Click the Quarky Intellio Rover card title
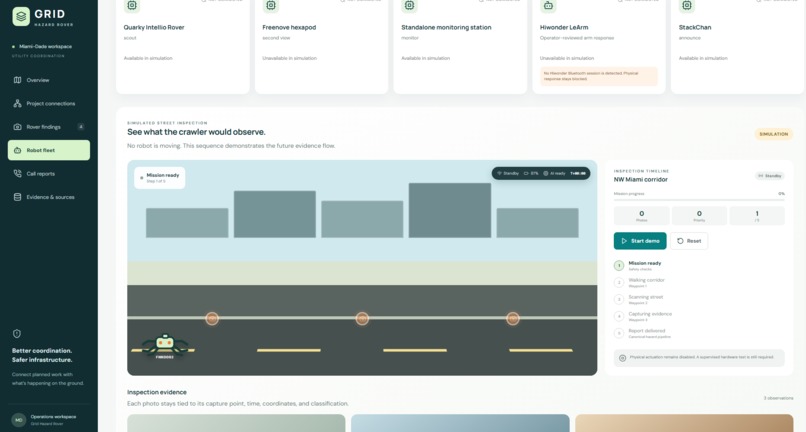 154,27
